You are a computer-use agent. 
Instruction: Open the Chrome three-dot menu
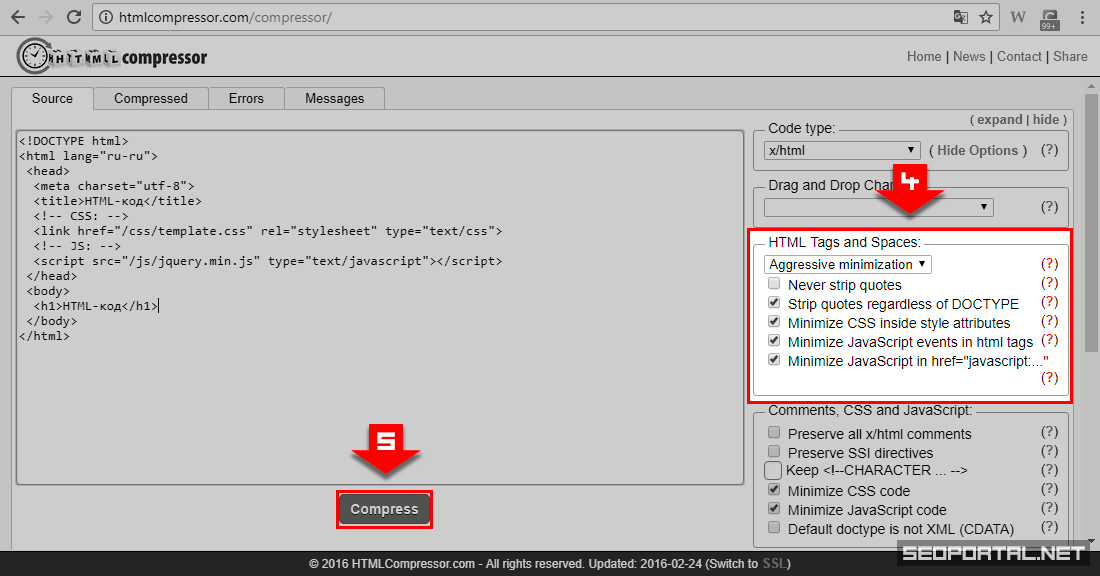point(1082,17)
